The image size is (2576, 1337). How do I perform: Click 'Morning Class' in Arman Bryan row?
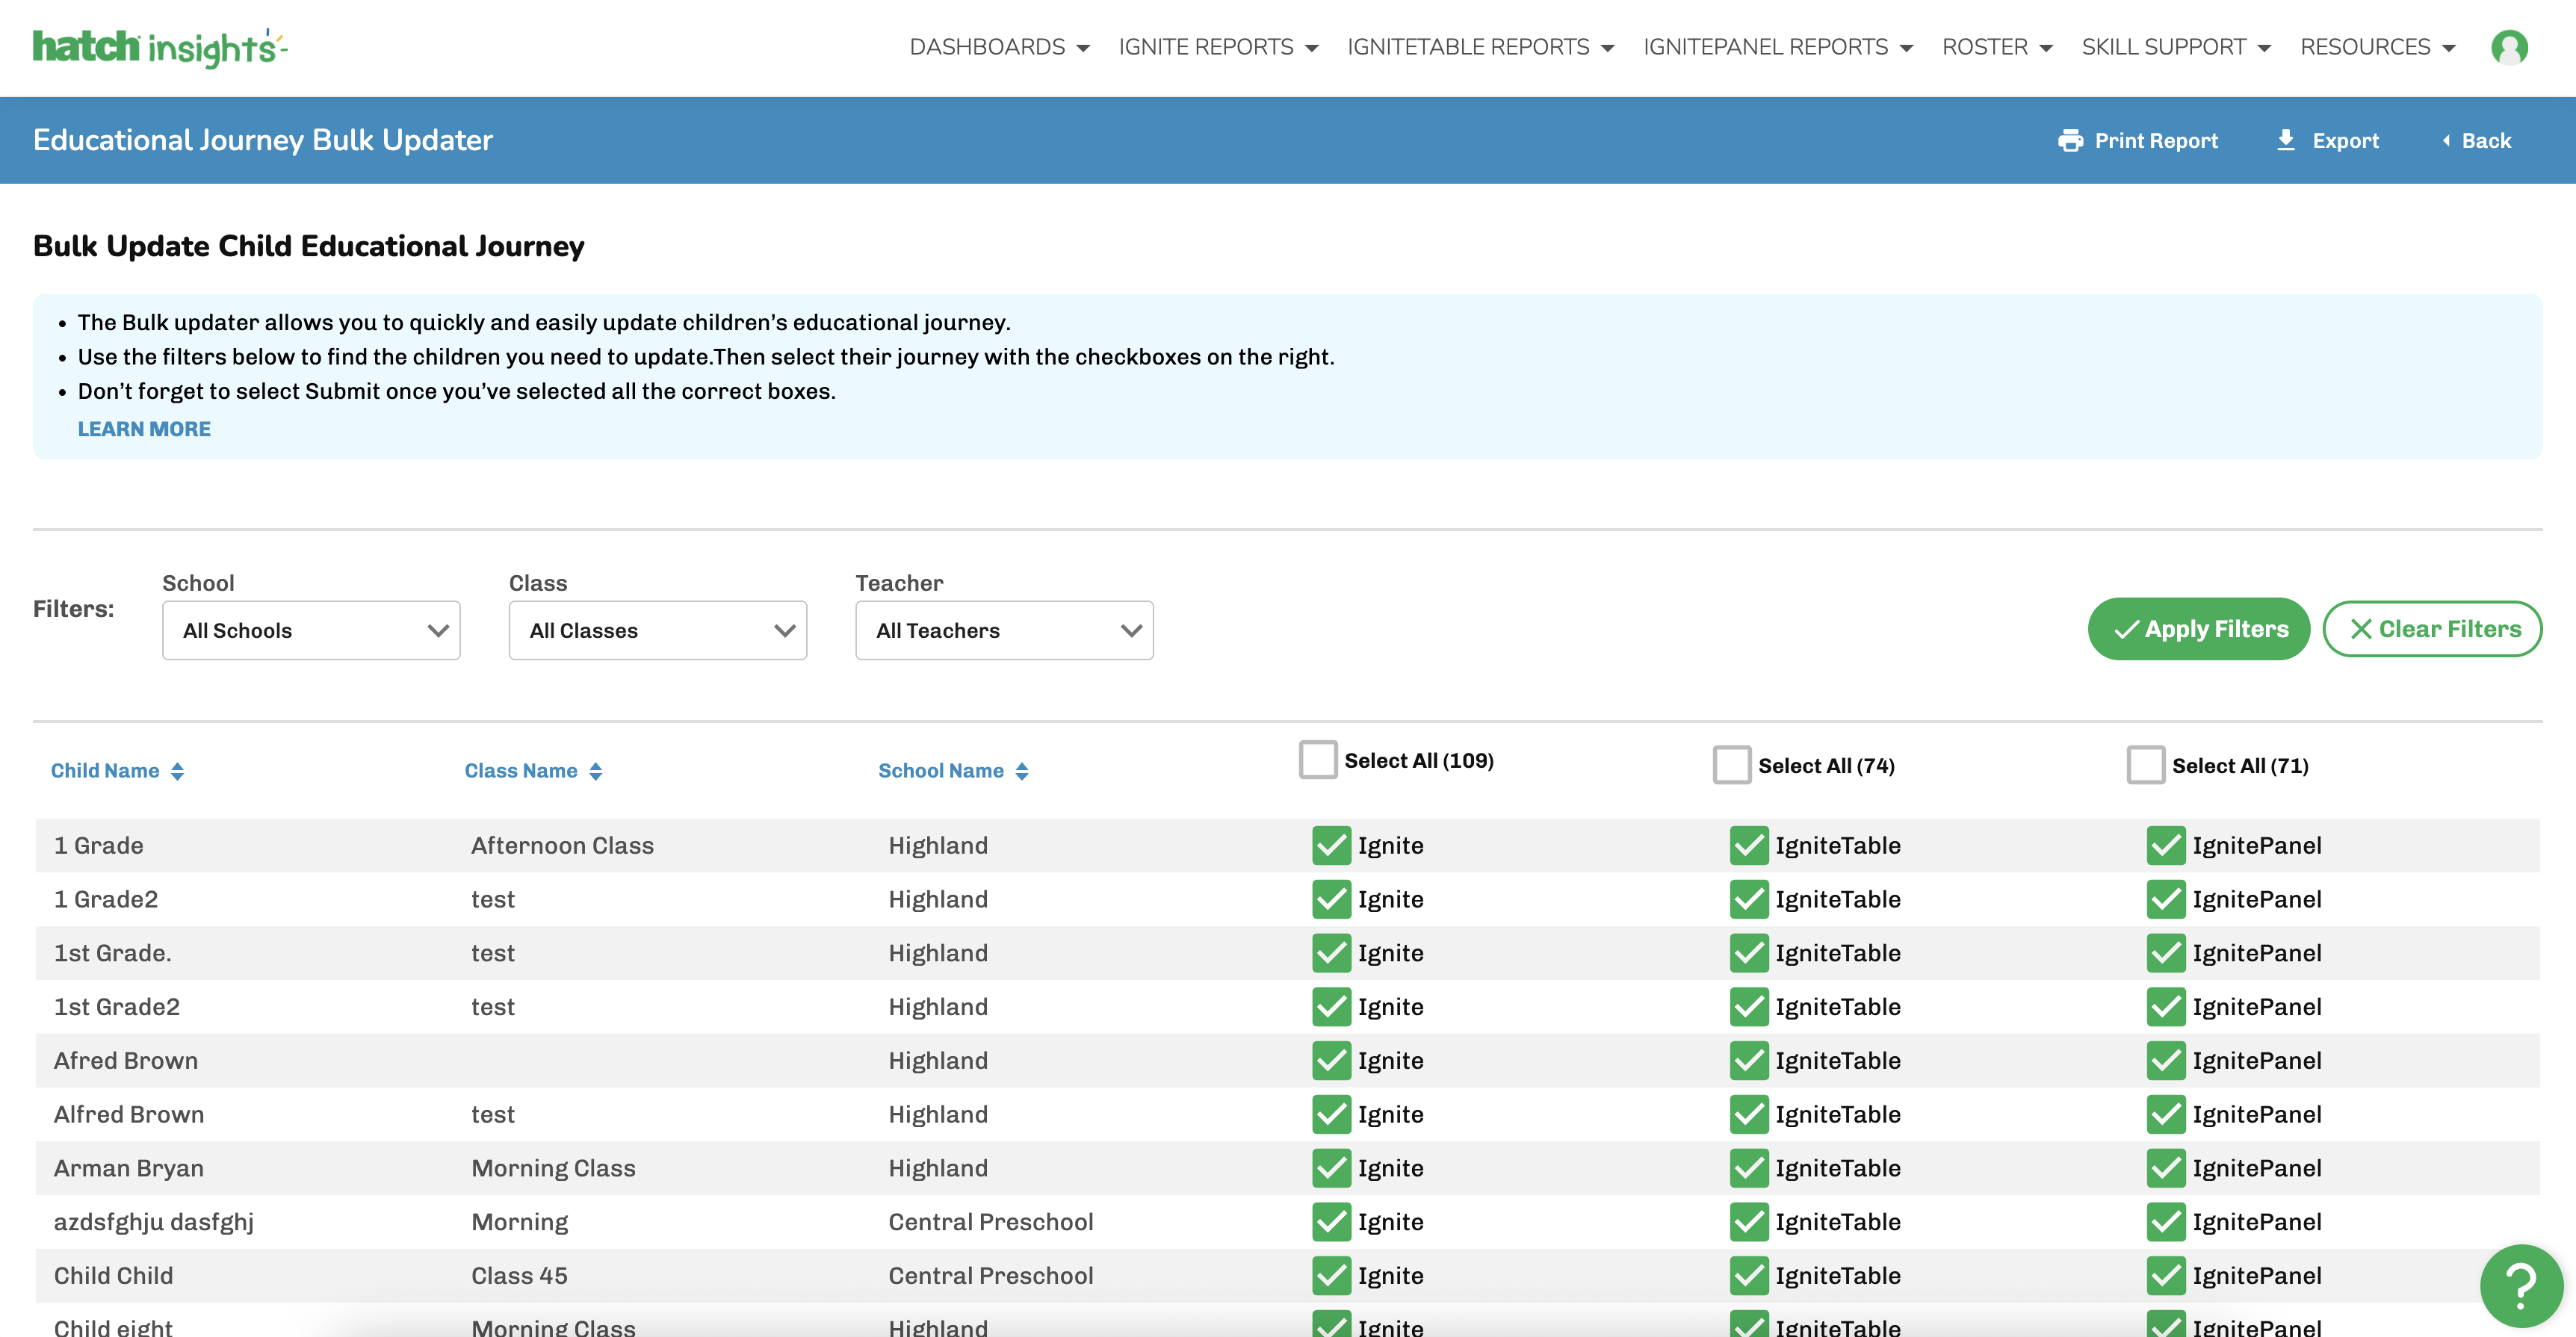553,1169
